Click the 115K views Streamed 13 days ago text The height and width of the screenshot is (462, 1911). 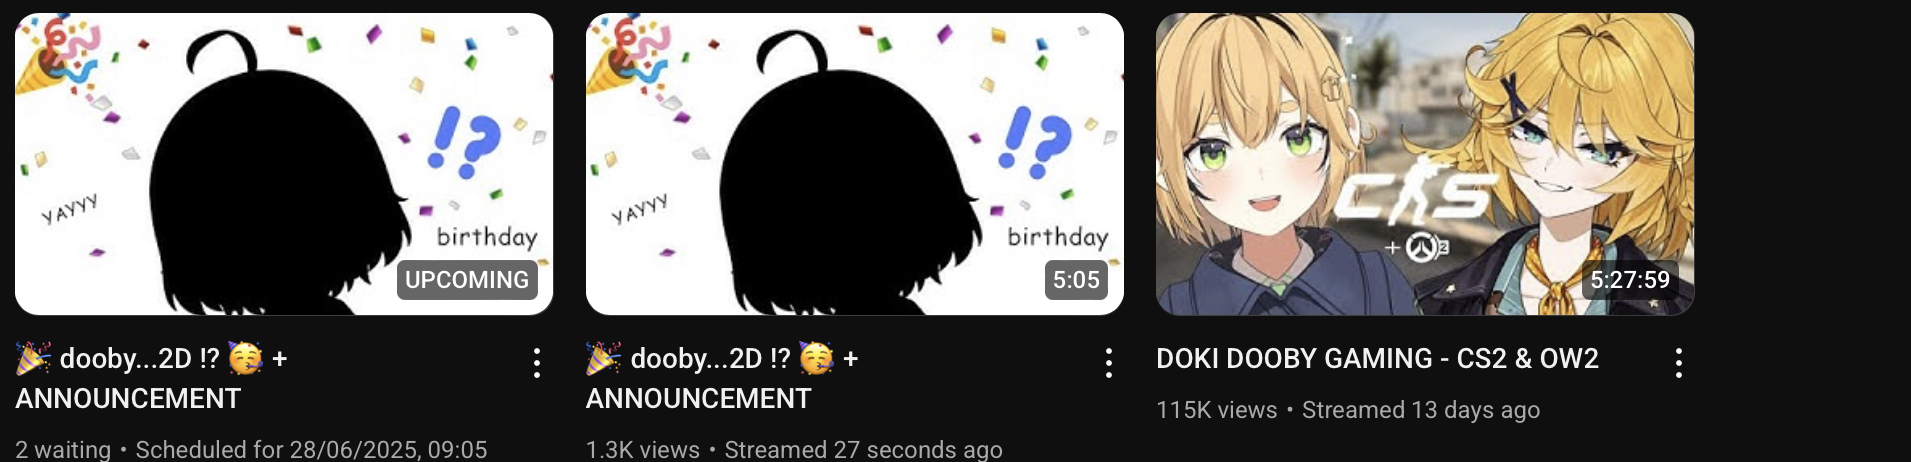point(1348,410)
